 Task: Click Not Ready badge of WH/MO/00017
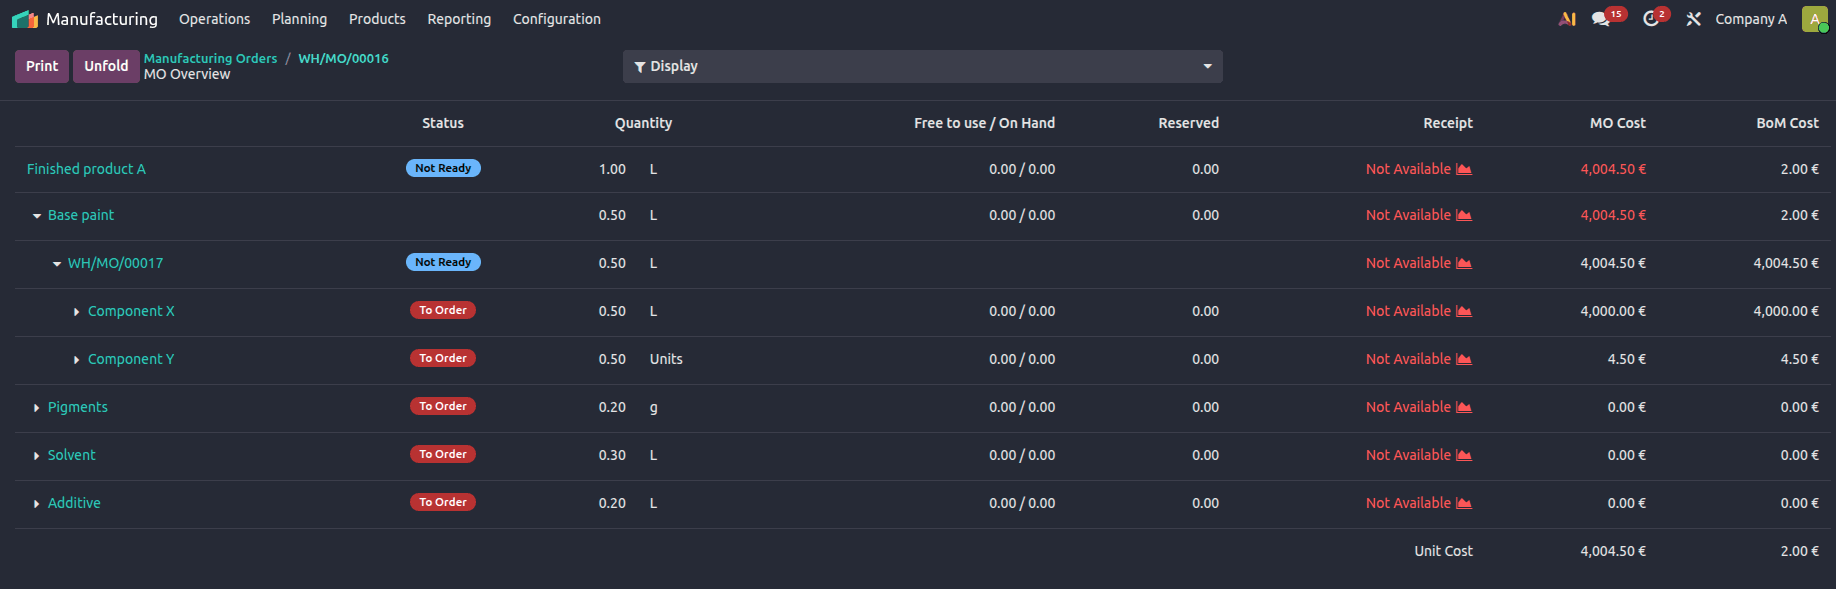pos(443,262)
